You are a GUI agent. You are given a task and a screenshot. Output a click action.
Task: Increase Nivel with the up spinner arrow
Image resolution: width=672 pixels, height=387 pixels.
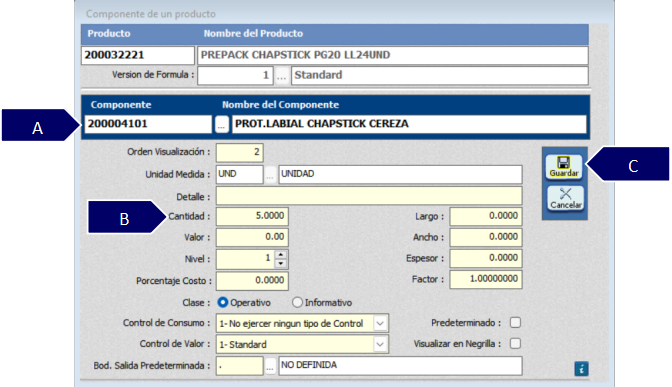pos(280,255)
